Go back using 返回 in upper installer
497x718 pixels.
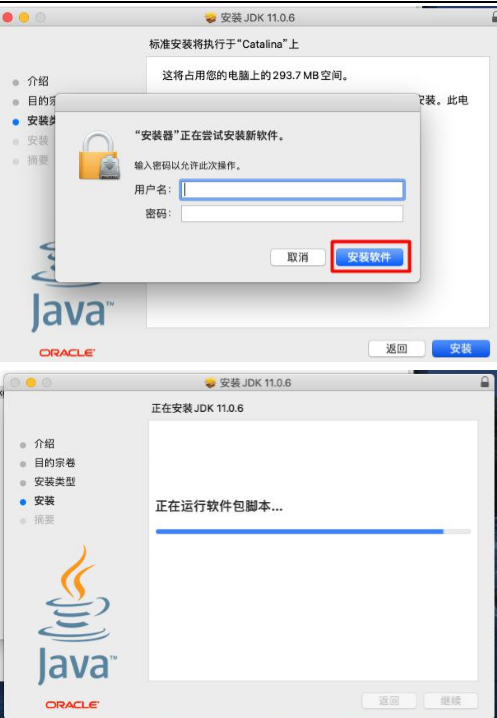[397, 348]
